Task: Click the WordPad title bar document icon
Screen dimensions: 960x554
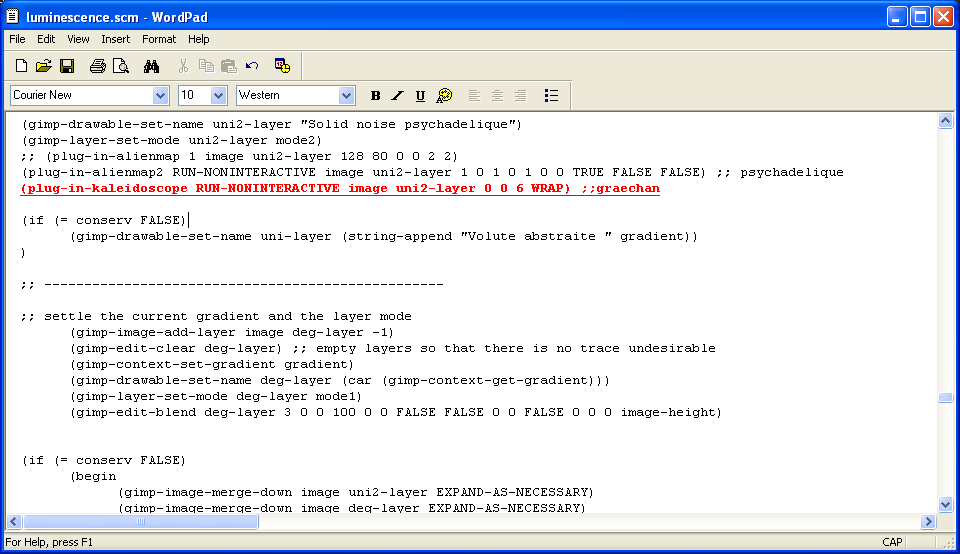Action: coord(12,17)
